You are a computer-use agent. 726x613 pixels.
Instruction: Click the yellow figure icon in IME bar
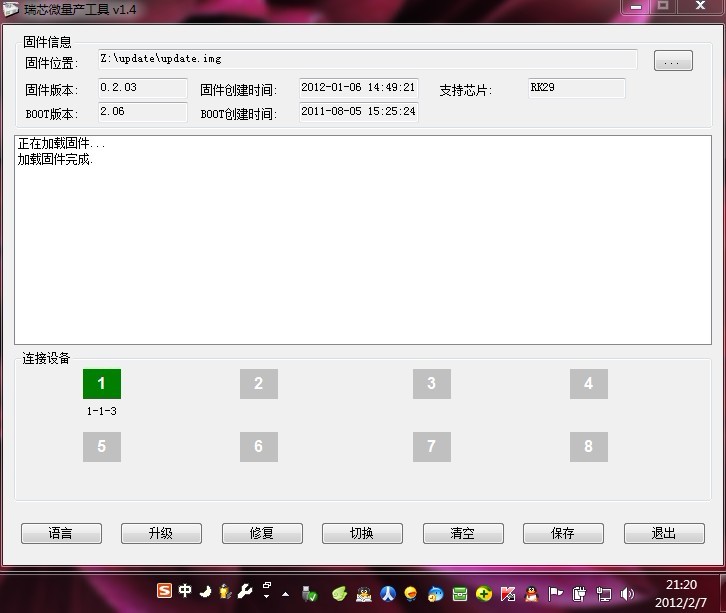[225, 591]
